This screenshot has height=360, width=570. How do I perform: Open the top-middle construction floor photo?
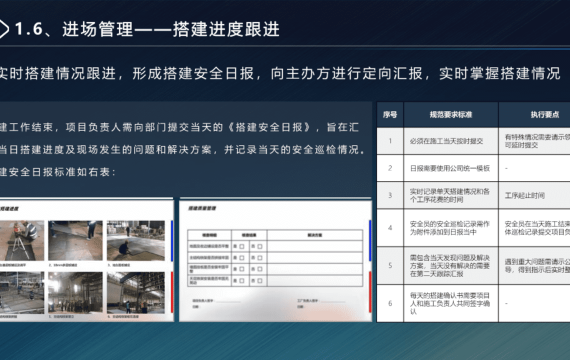75,240
